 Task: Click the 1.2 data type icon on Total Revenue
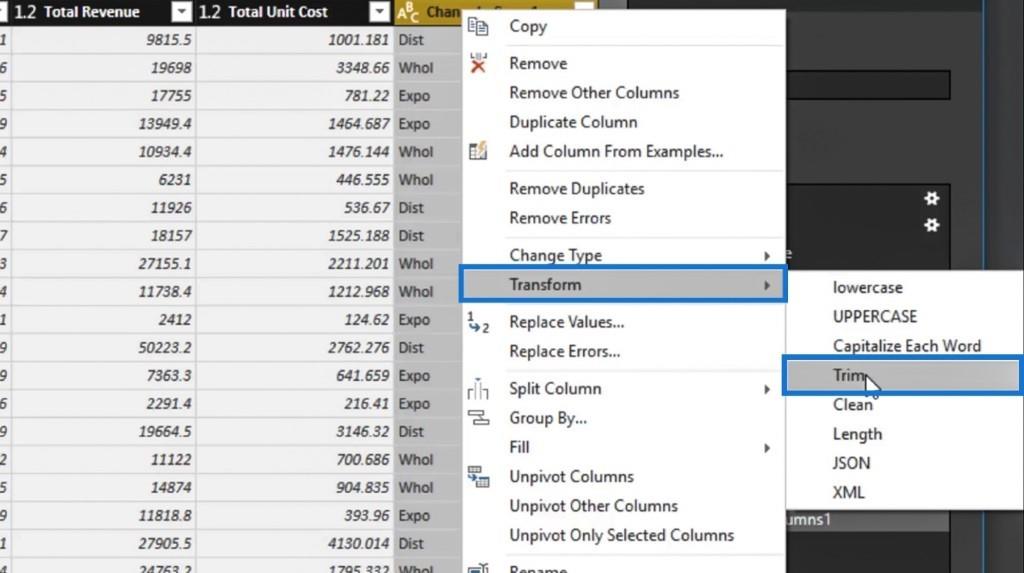[25, 12]
